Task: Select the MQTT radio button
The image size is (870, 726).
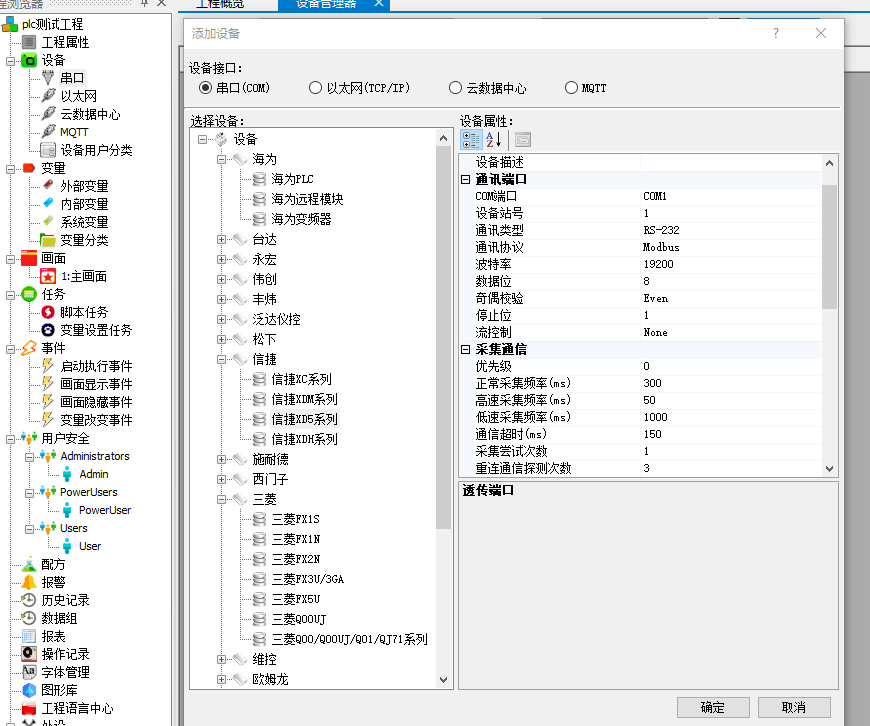Action: [571, 88]
